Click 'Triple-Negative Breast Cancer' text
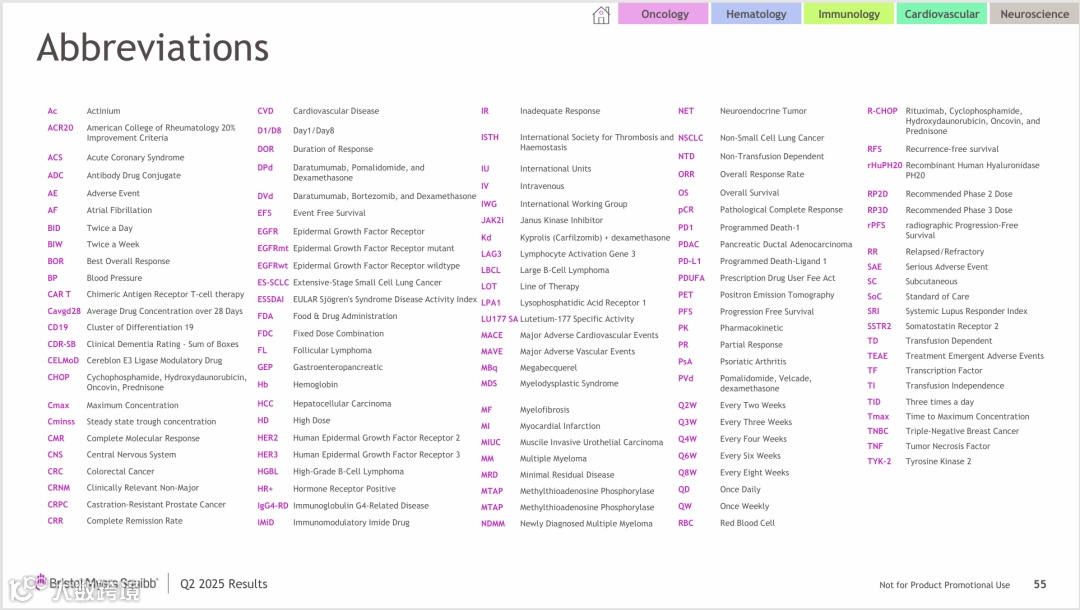 (962, 431)
